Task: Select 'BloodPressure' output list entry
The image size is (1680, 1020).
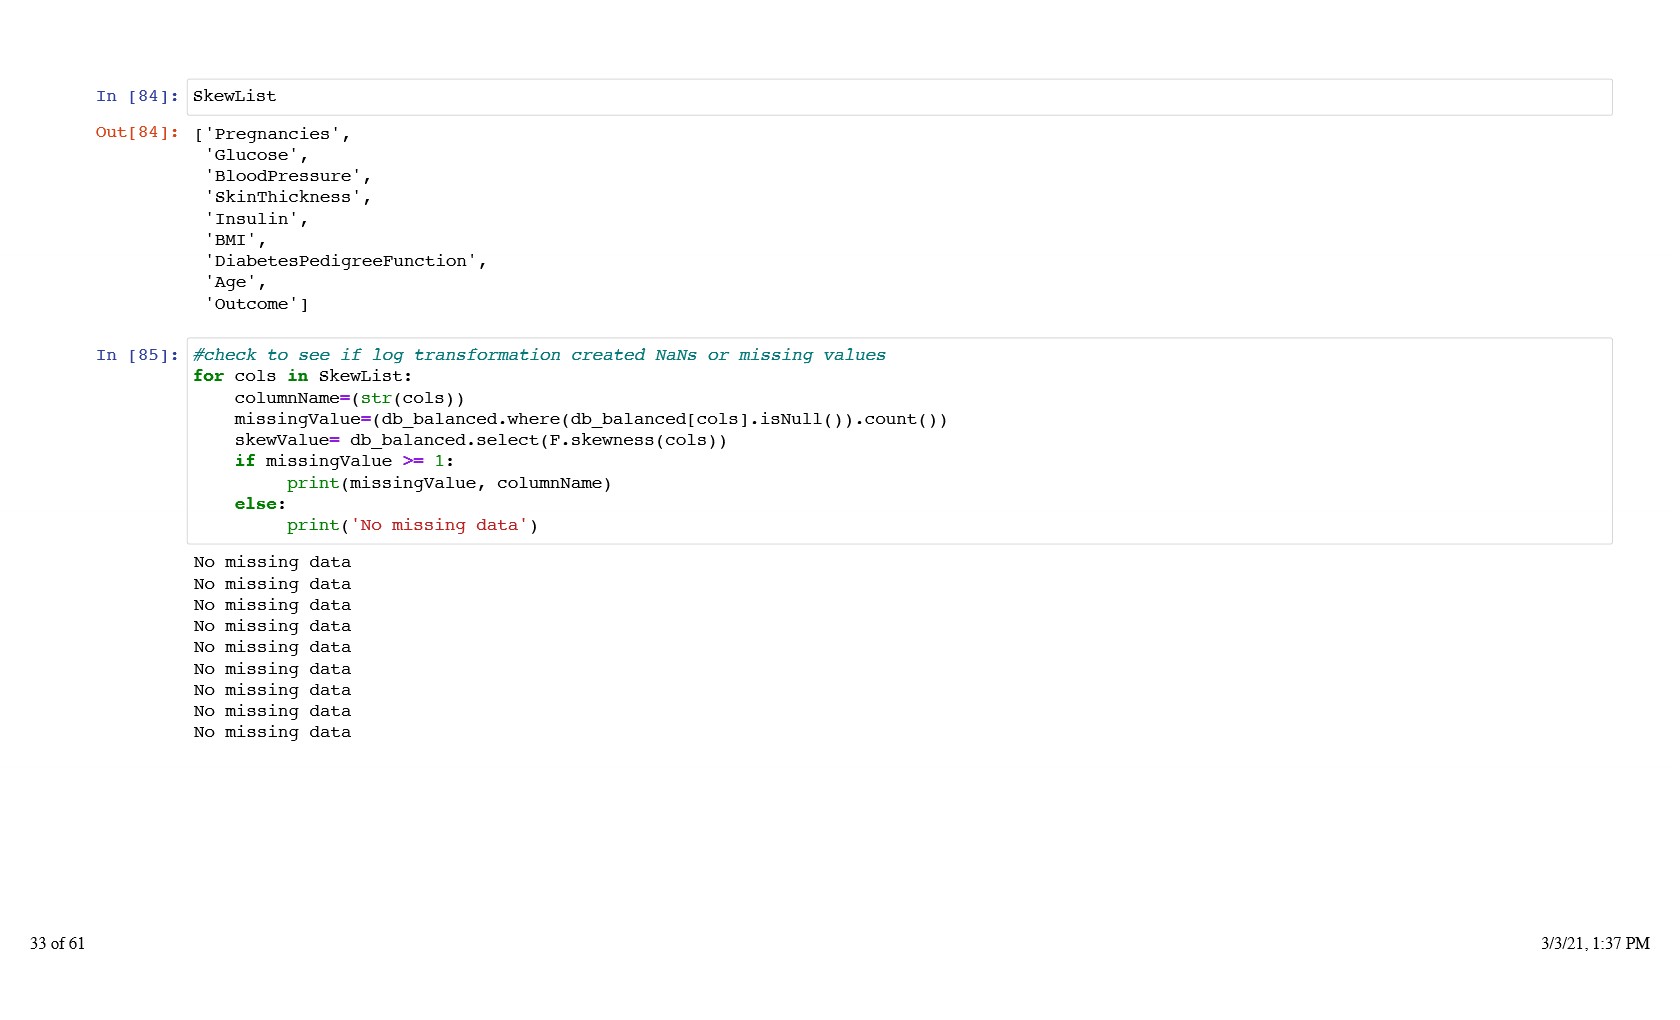Action: (x=287, y=177)
